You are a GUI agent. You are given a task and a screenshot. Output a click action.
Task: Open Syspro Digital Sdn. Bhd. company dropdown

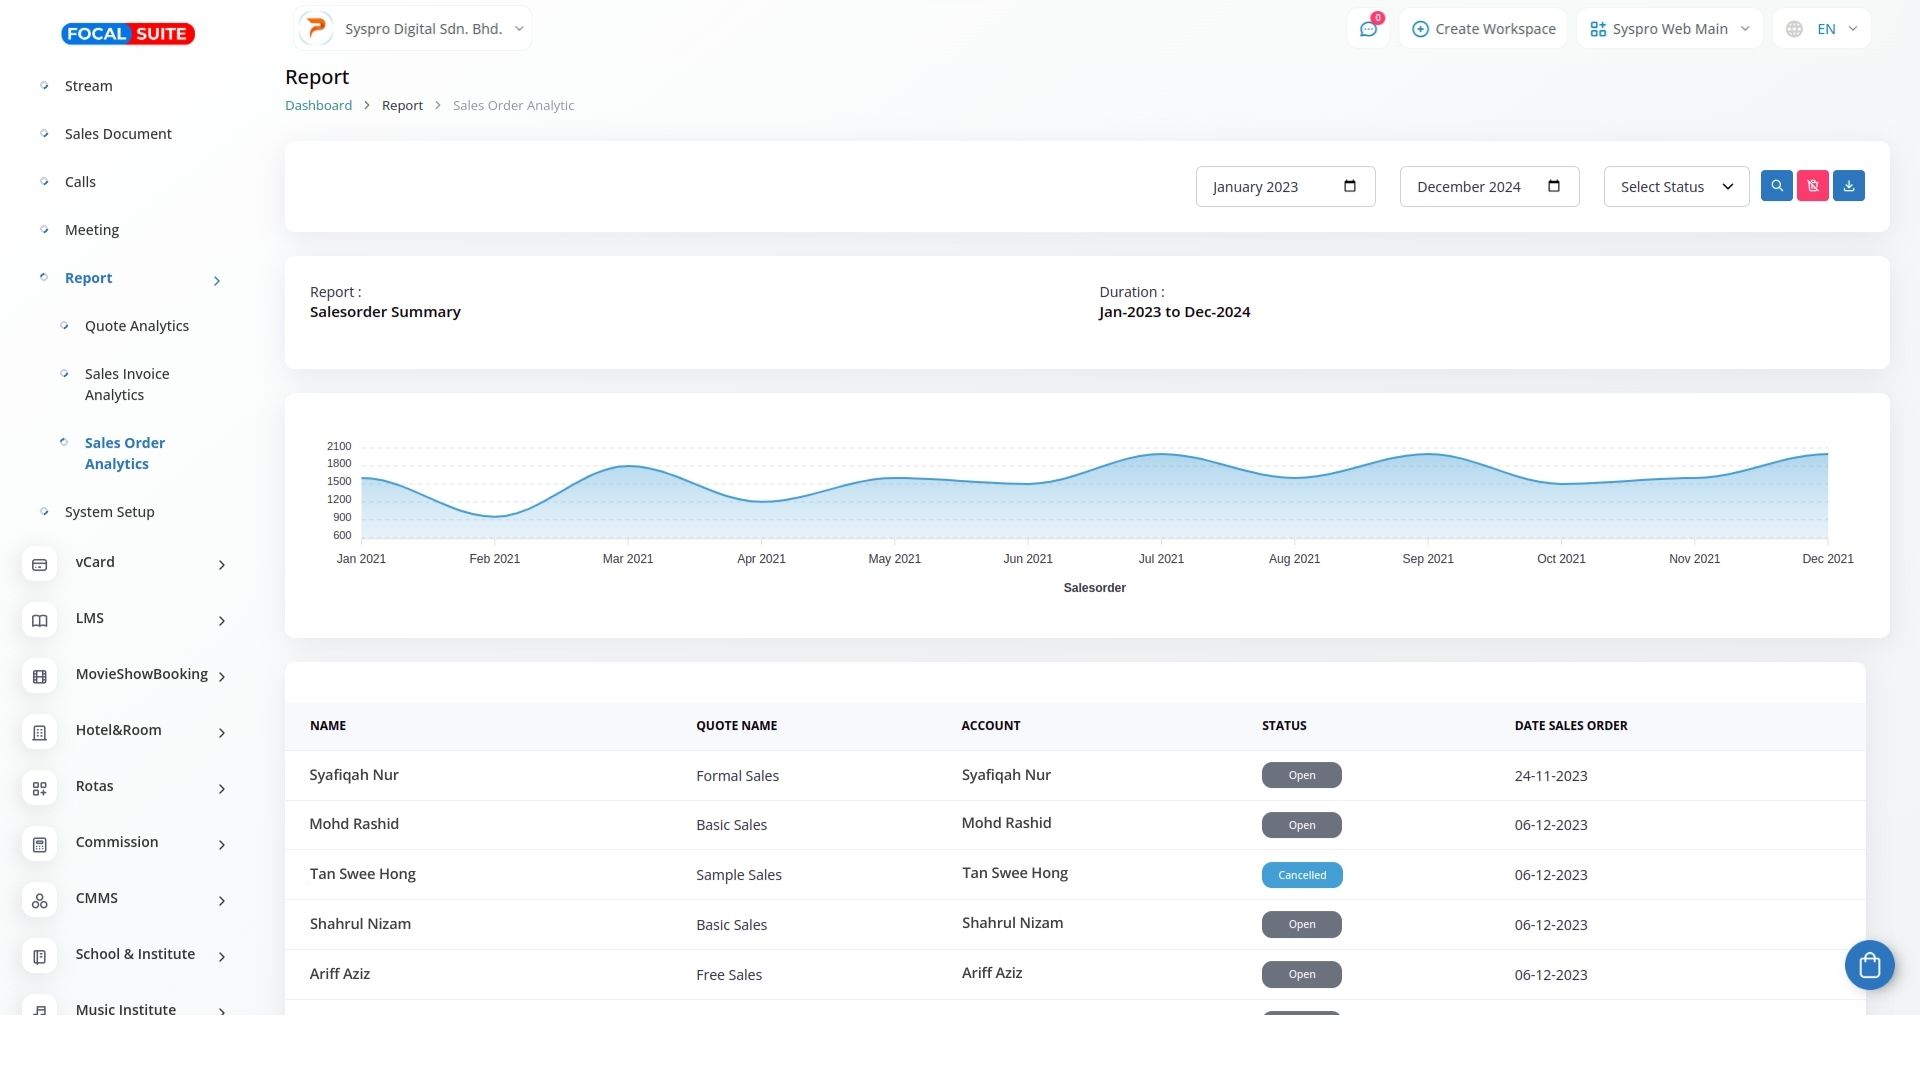pos(413,29)
